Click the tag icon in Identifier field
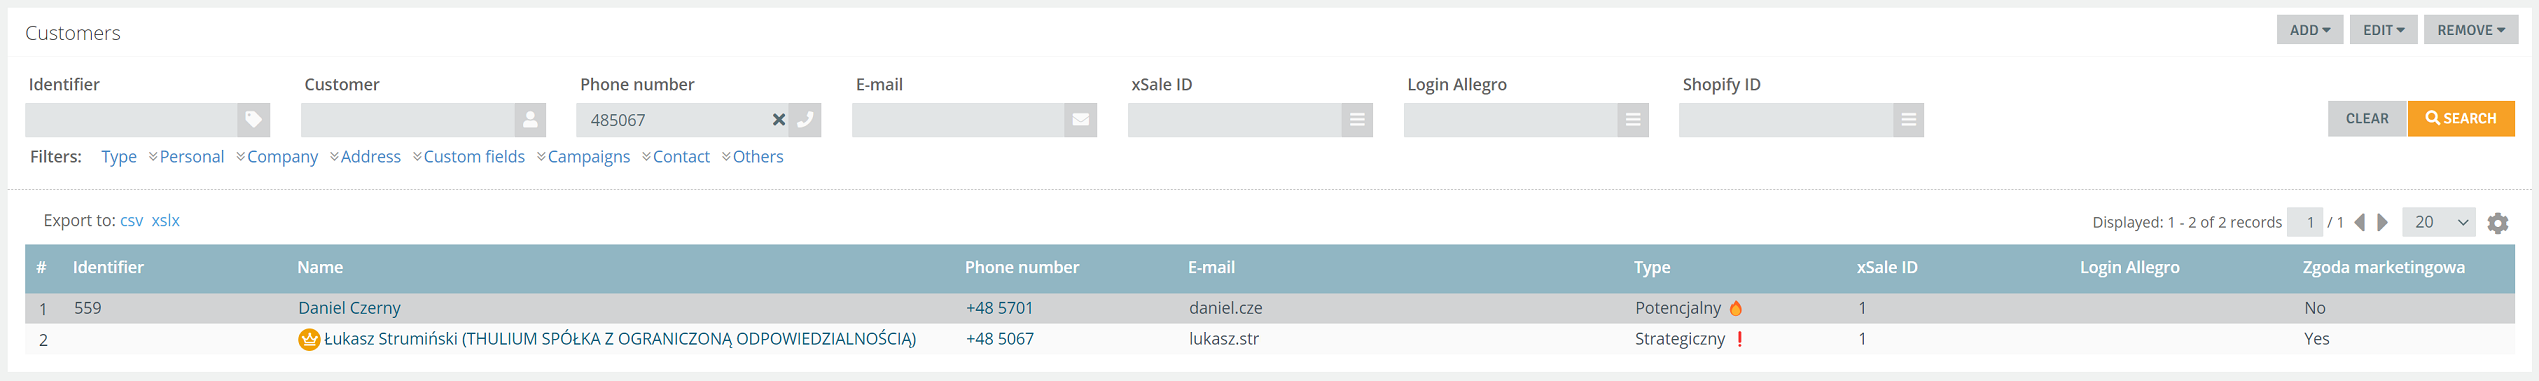This screenshot has width=2539, height=381. coord(254,120)
